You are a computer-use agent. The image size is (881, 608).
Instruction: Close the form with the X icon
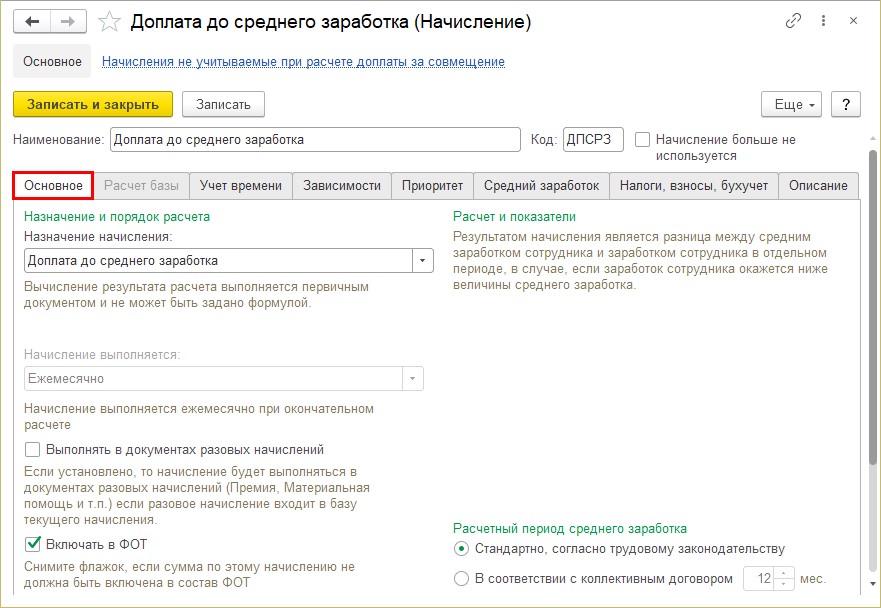click(853, 21)
